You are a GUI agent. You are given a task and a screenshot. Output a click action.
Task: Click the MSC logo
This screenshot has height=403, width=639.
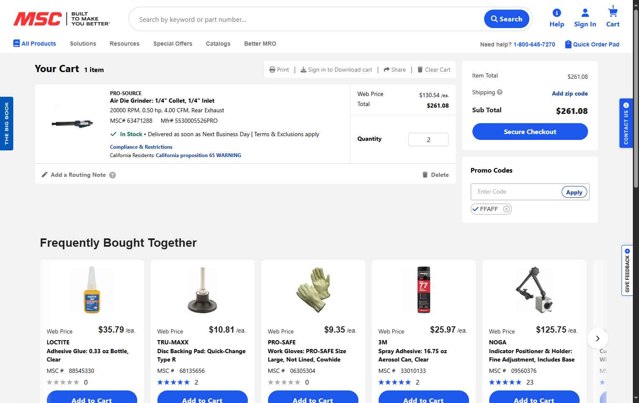[x=37, y=18]
